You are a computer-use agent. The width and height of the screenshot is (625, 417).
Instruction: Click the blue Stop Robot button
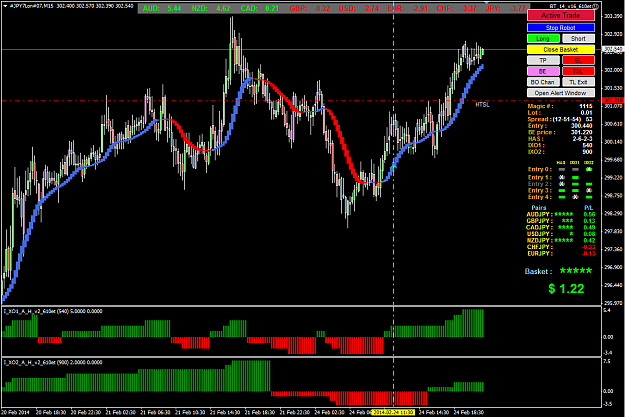560,28
